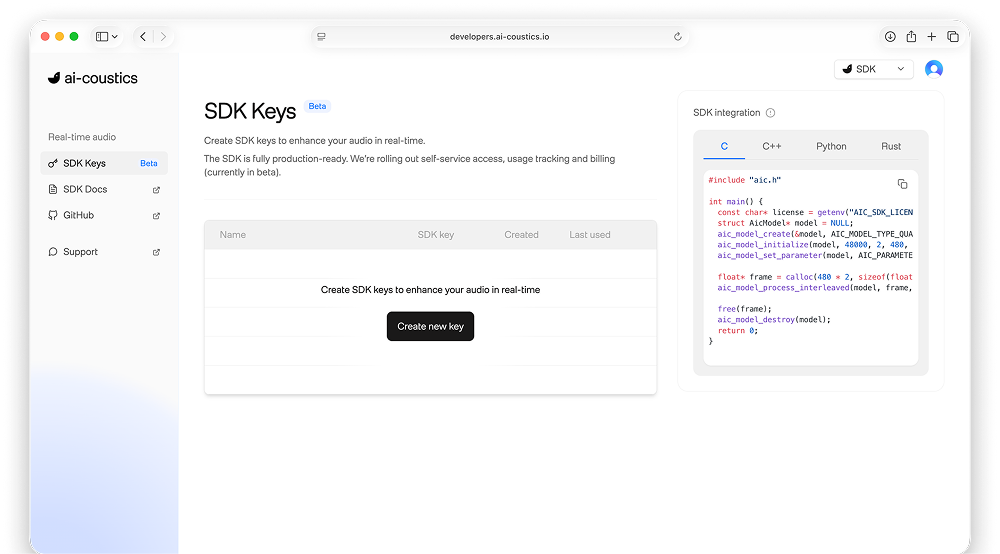The height and width of the screenshot is (554, 1000).
Task: Click Create new key button
Action: (x=430, y=326)
